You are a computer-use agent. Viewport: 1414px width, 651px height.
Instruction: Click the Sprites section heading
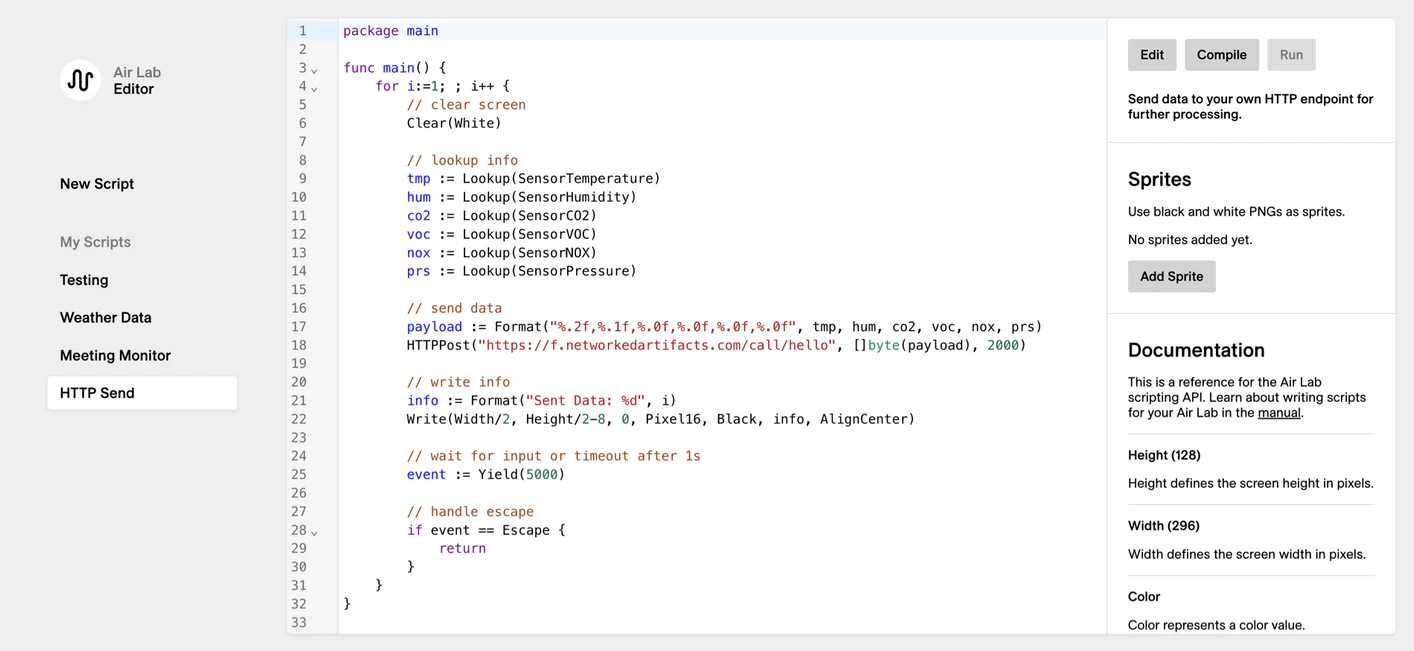click(x=1159, y=179)
